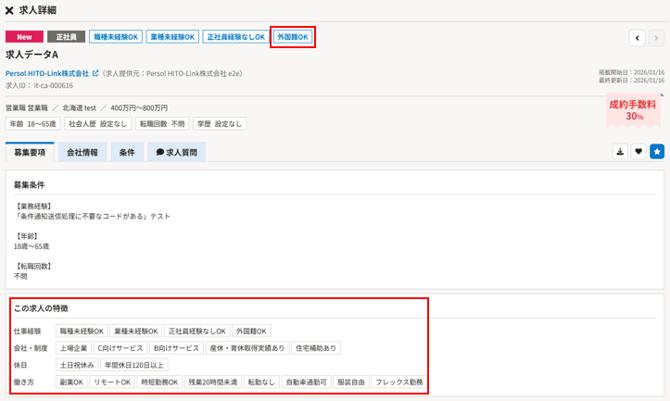Click the heart favorite icon
670x401 pixels.
click(x=638, y=152)
